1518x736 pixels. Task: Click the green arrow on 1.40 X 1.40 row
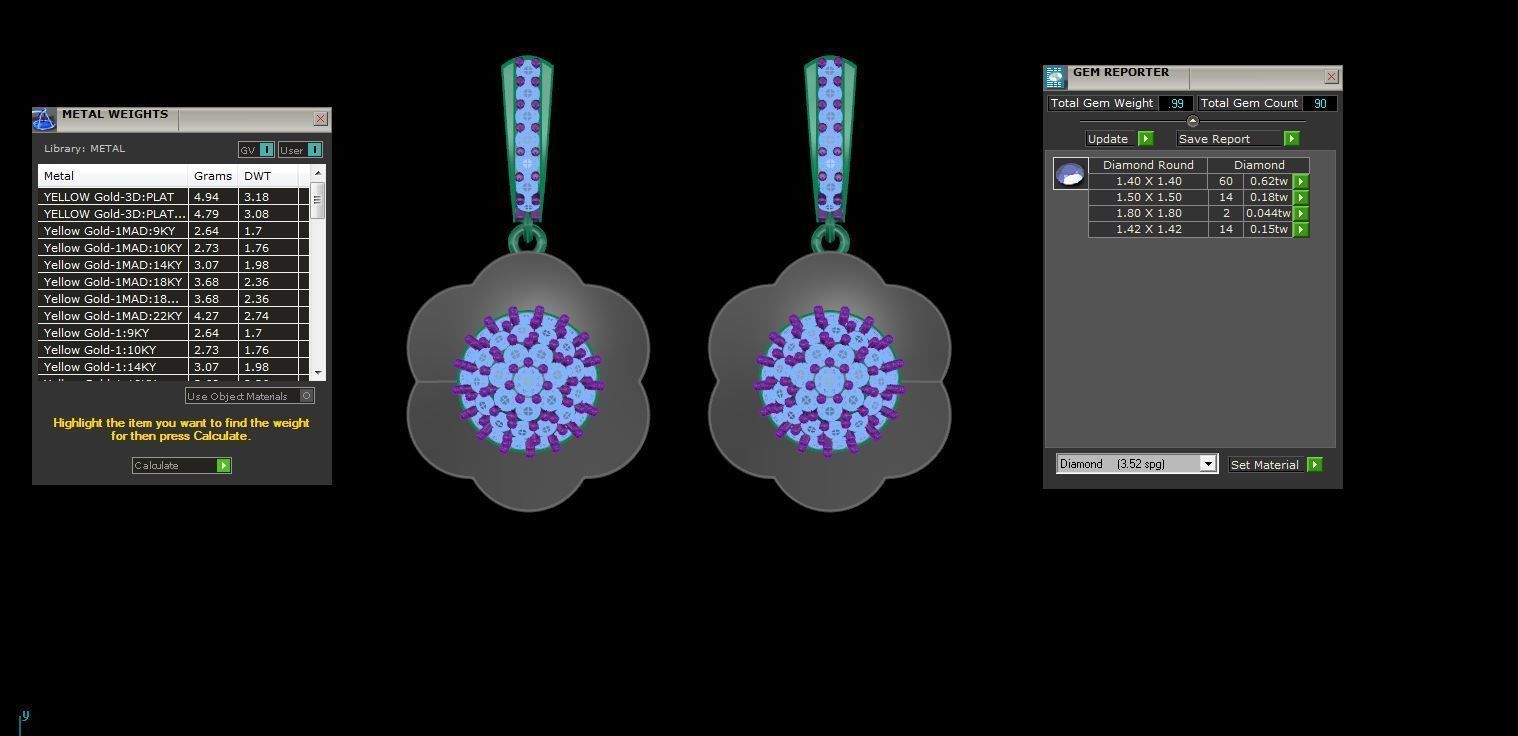pos(1301,182)
